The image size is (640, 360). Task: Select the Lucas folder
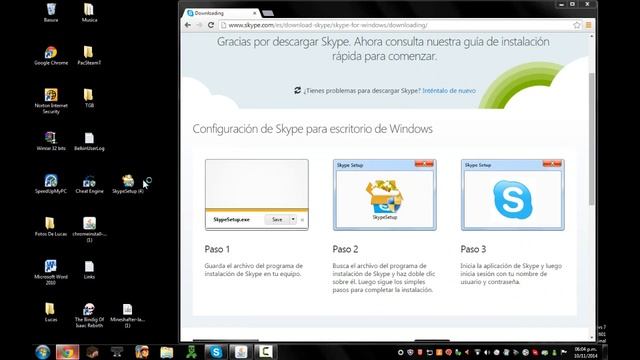pos(51,313)
